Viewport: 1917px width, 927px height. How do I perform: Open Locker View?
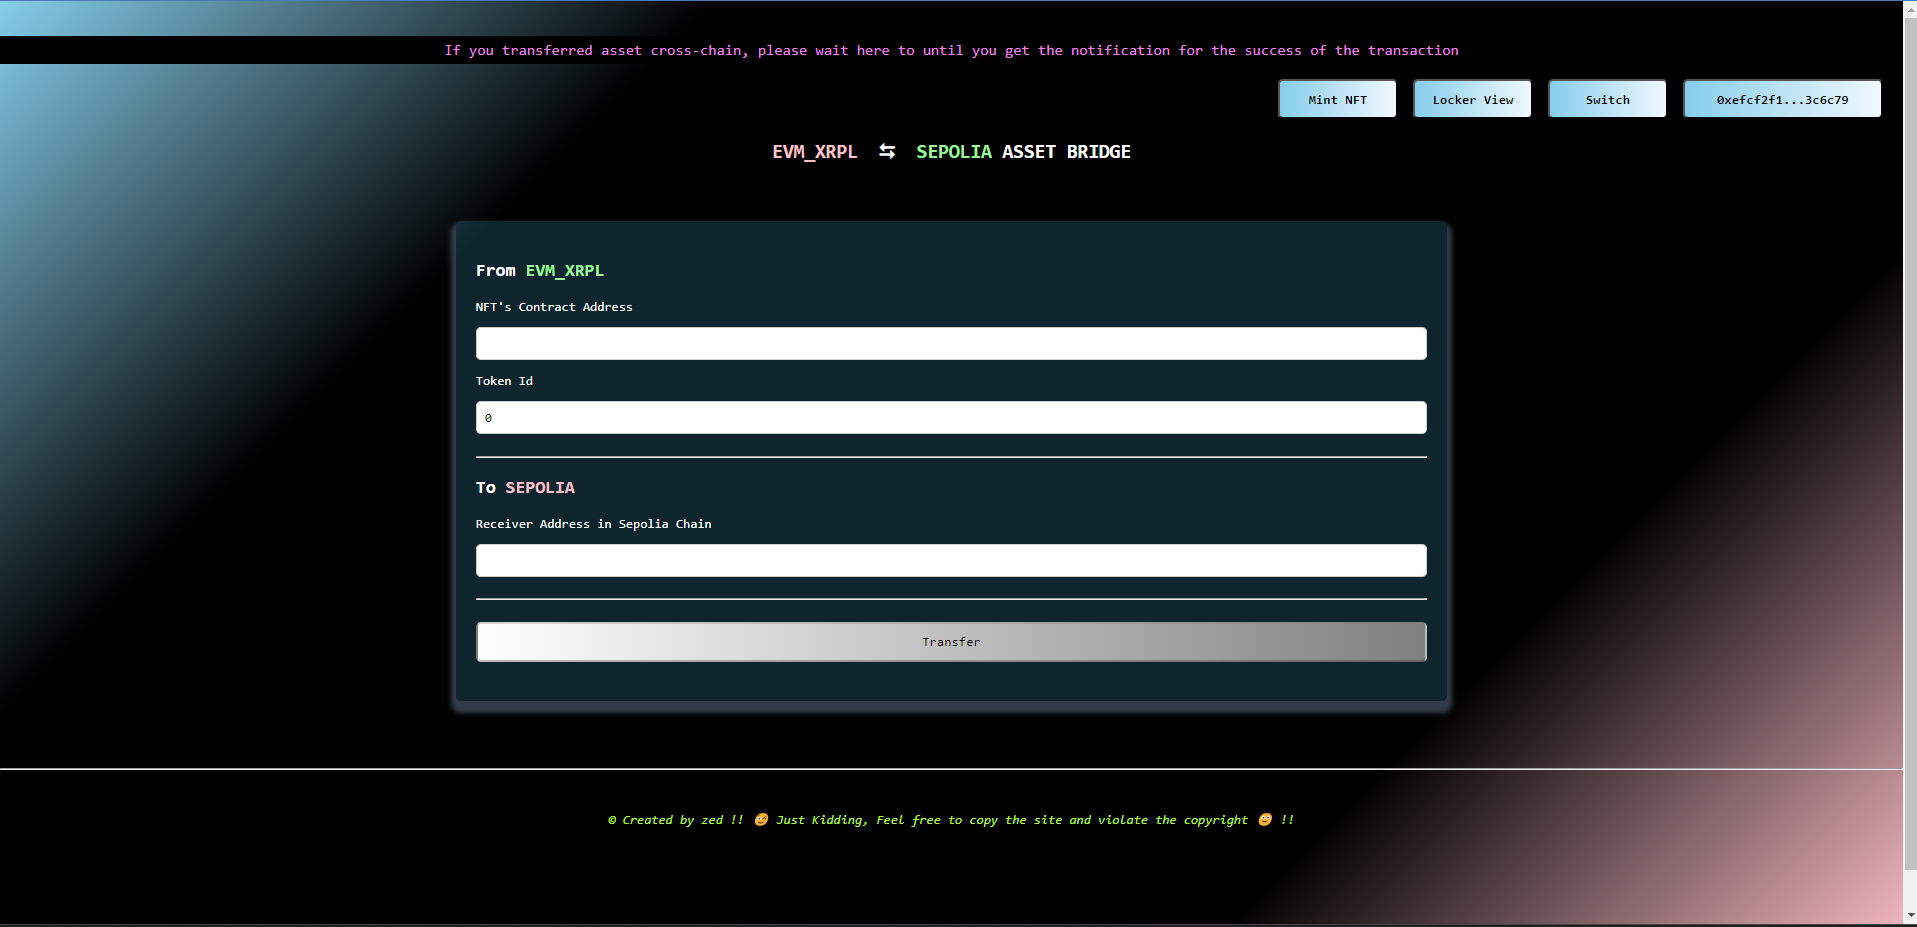point(1472,99)
